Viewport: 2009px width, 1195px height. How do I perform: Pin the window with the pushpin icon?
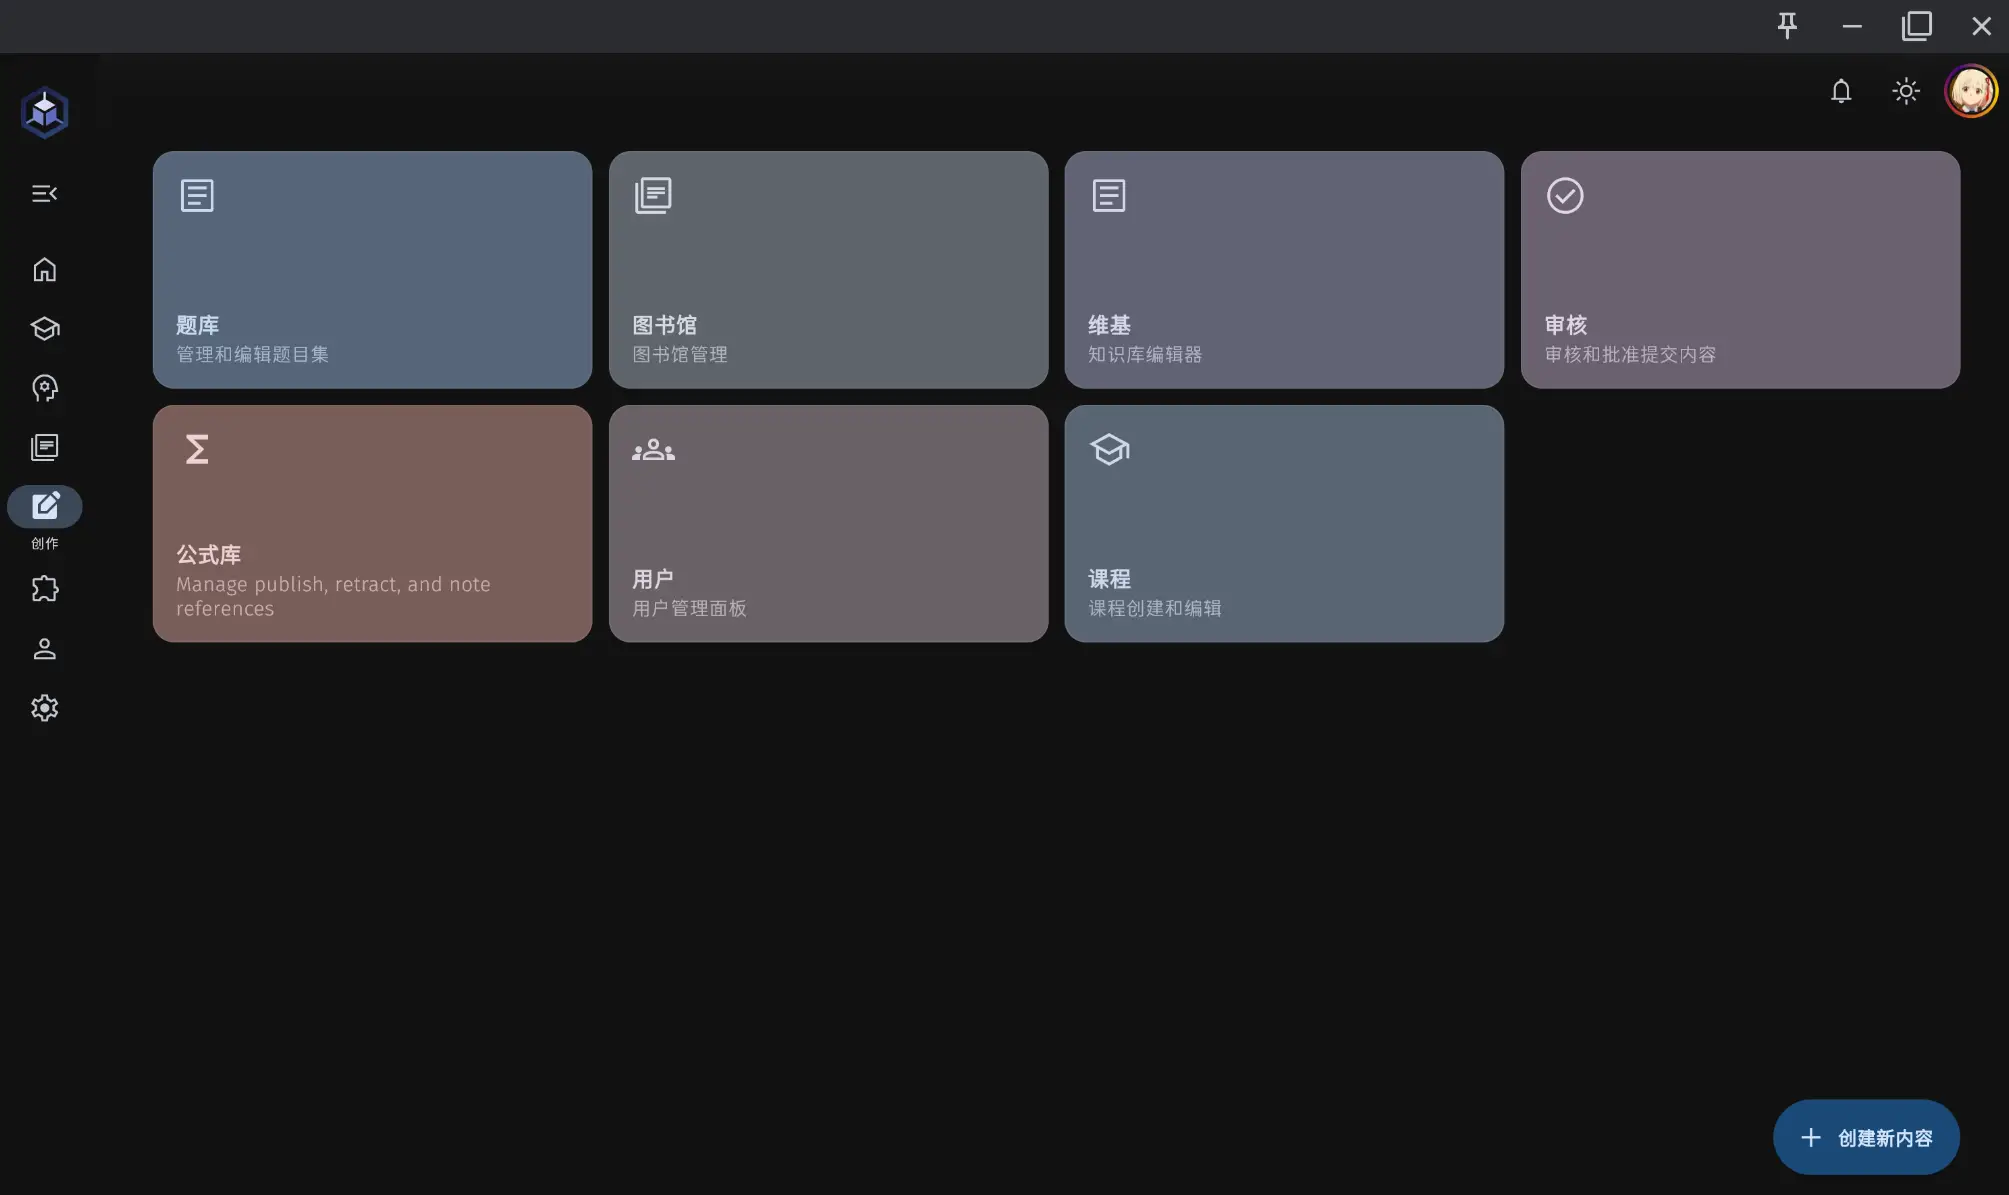pyautogui.click(x=1787, y=26)
